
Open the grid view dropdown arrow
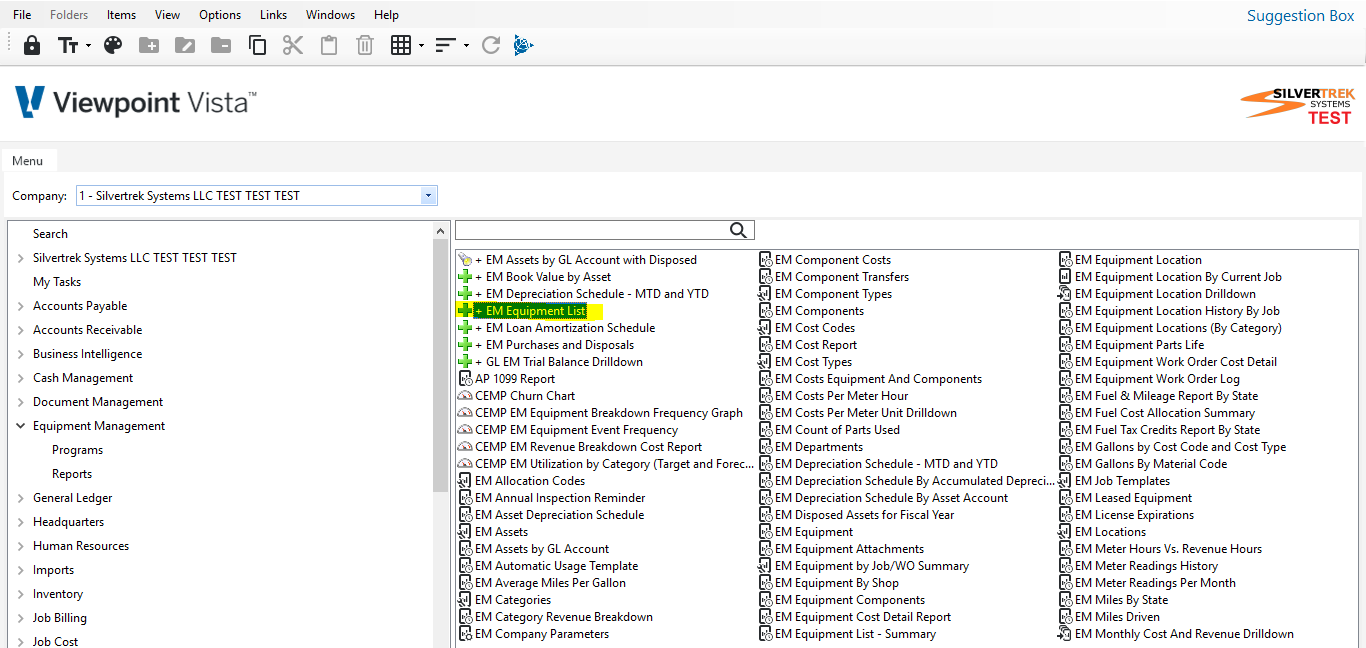click(421, 46)
